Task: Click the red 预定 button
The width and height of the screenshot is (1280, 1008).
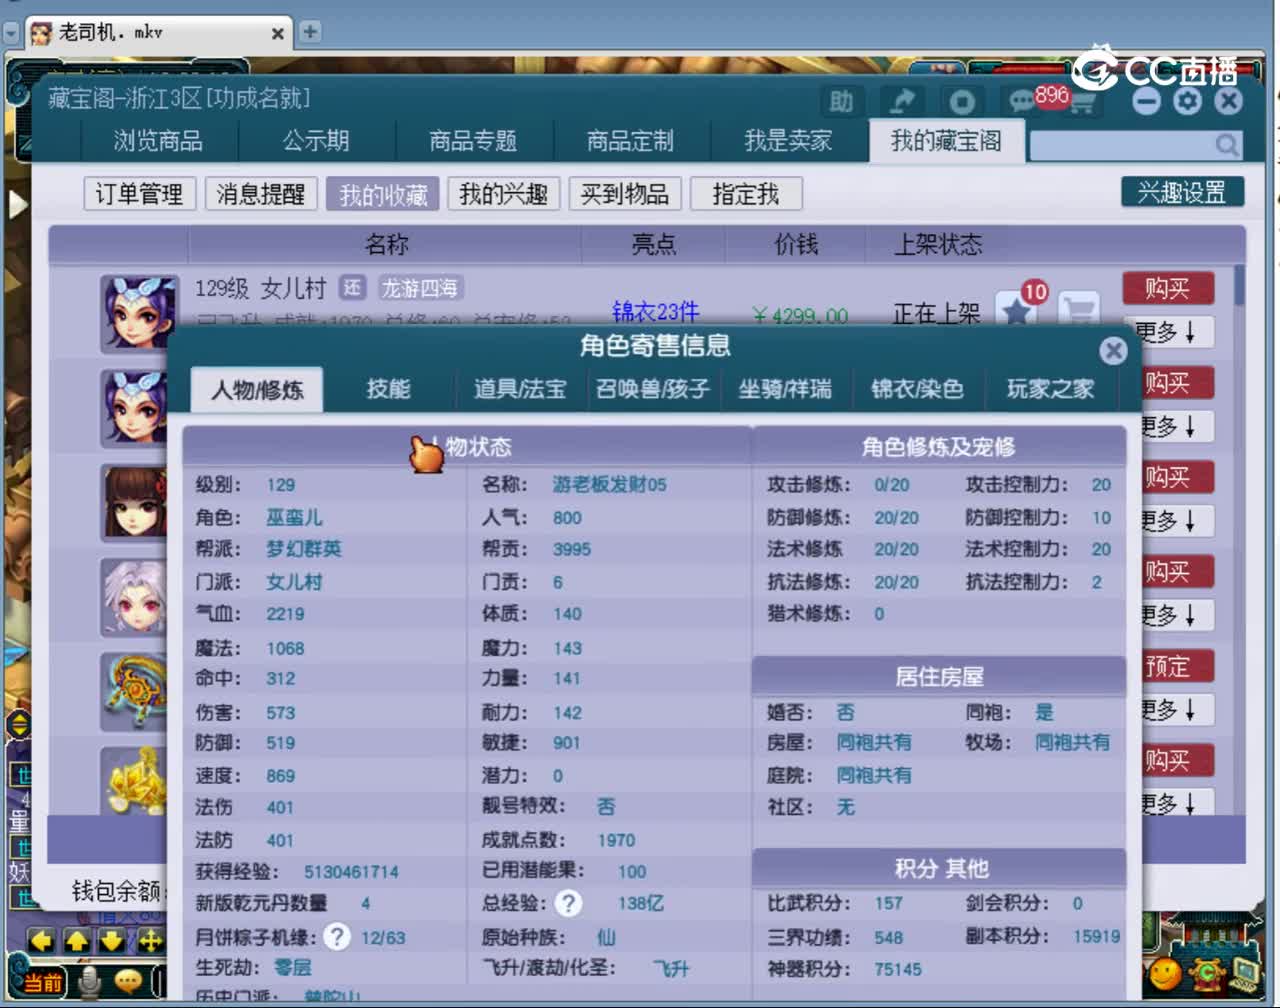Action: point(1176,666)
